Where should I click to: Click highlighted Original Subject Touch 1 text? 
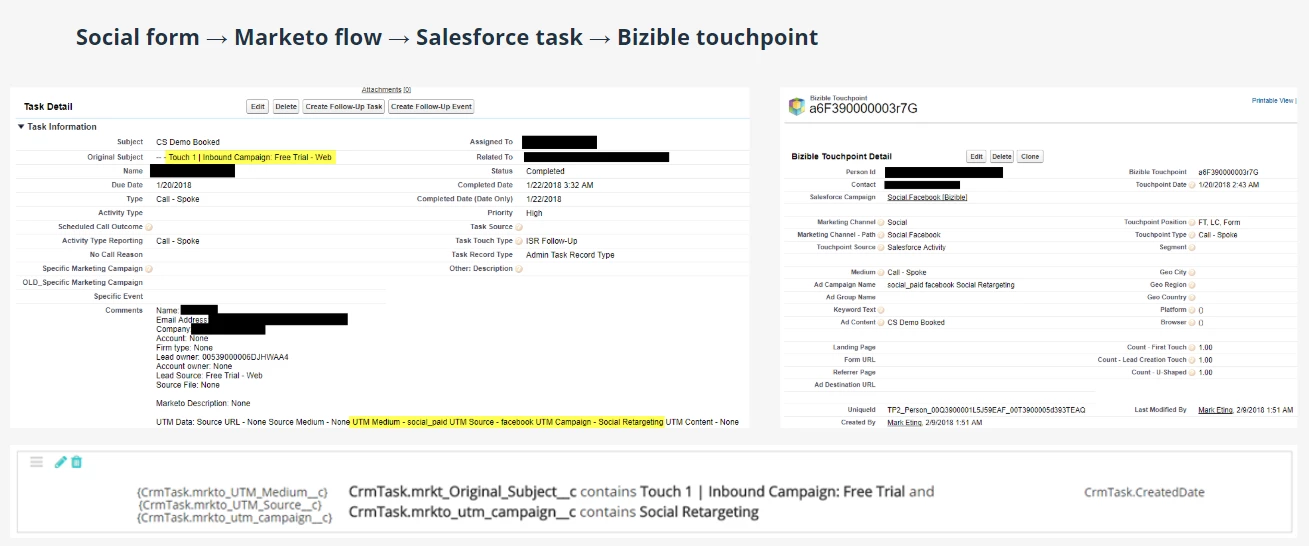(x=251, y=157)
